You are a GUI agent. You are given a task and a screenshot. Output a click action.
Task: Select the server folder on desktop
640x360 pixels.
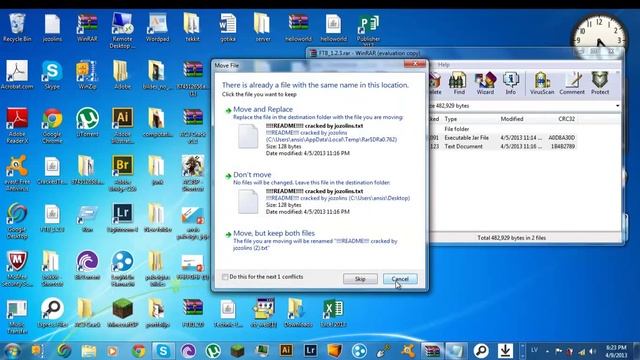(x=262, y=27)
